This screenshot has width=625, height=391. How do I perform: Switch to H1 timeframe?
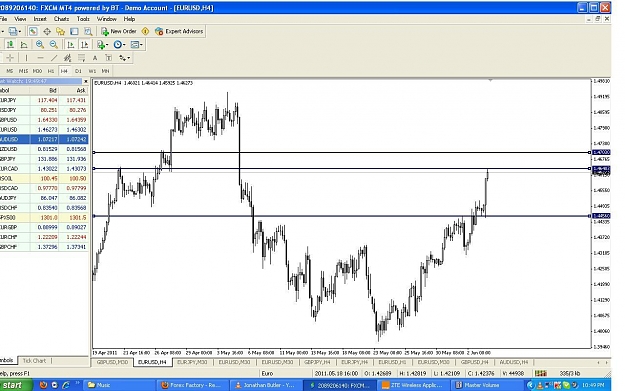[x=51, y=71]
